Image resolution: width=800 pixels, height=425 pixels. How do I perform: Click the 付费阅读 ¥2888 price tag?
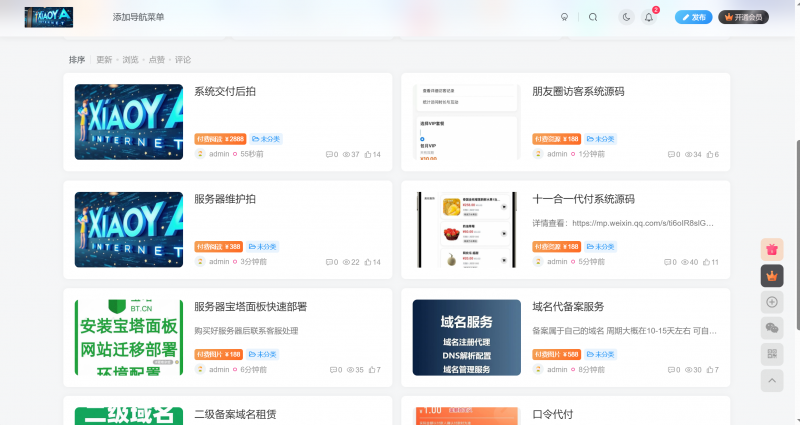coord(220,139)
